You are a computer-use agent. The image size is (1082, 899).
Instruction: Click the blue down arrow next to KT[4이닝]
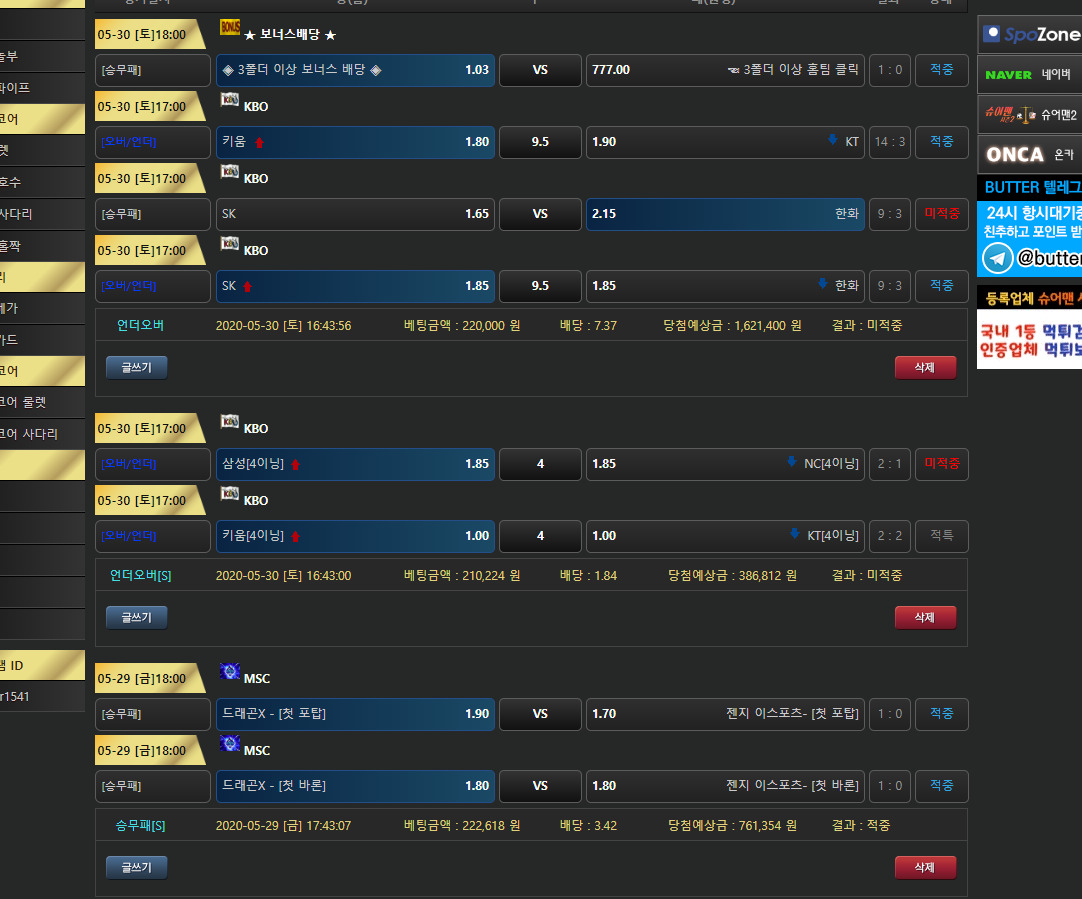pyautogui.click(x=795, y=534)
